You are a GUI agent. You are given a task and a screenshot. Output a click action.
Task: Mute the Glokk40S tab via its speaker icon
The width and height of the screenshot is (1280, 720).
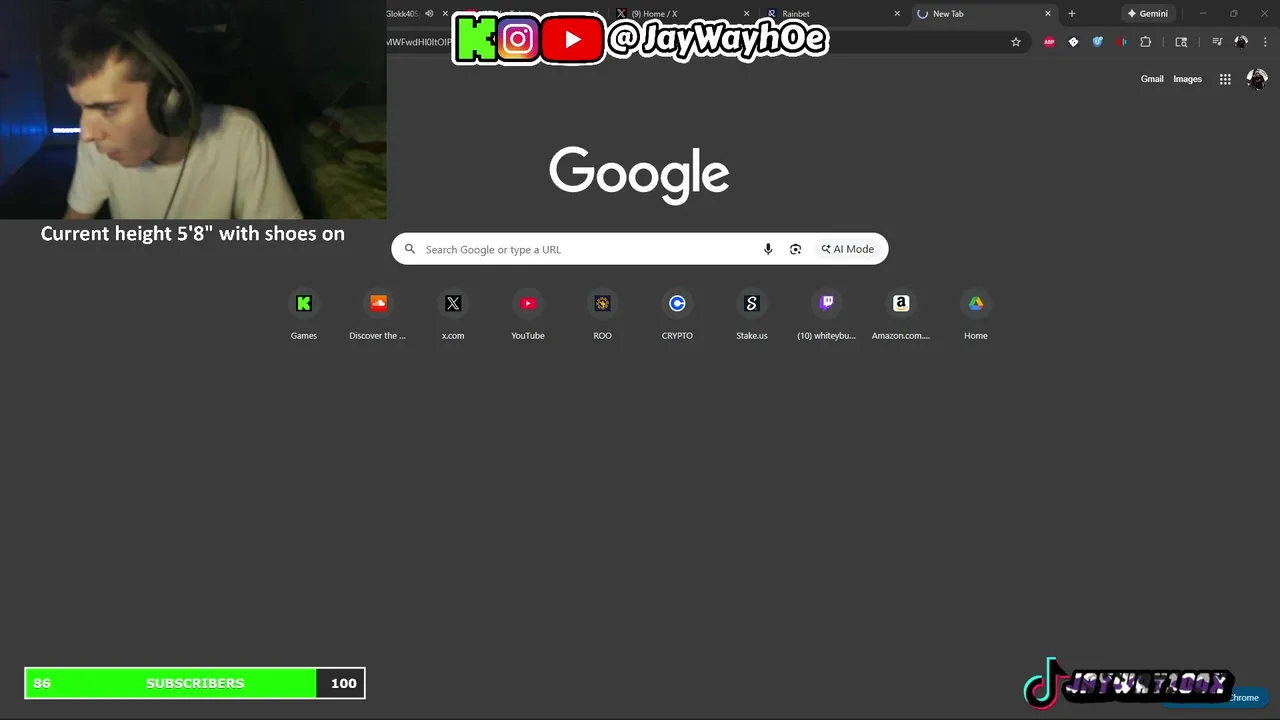(429, 14)
